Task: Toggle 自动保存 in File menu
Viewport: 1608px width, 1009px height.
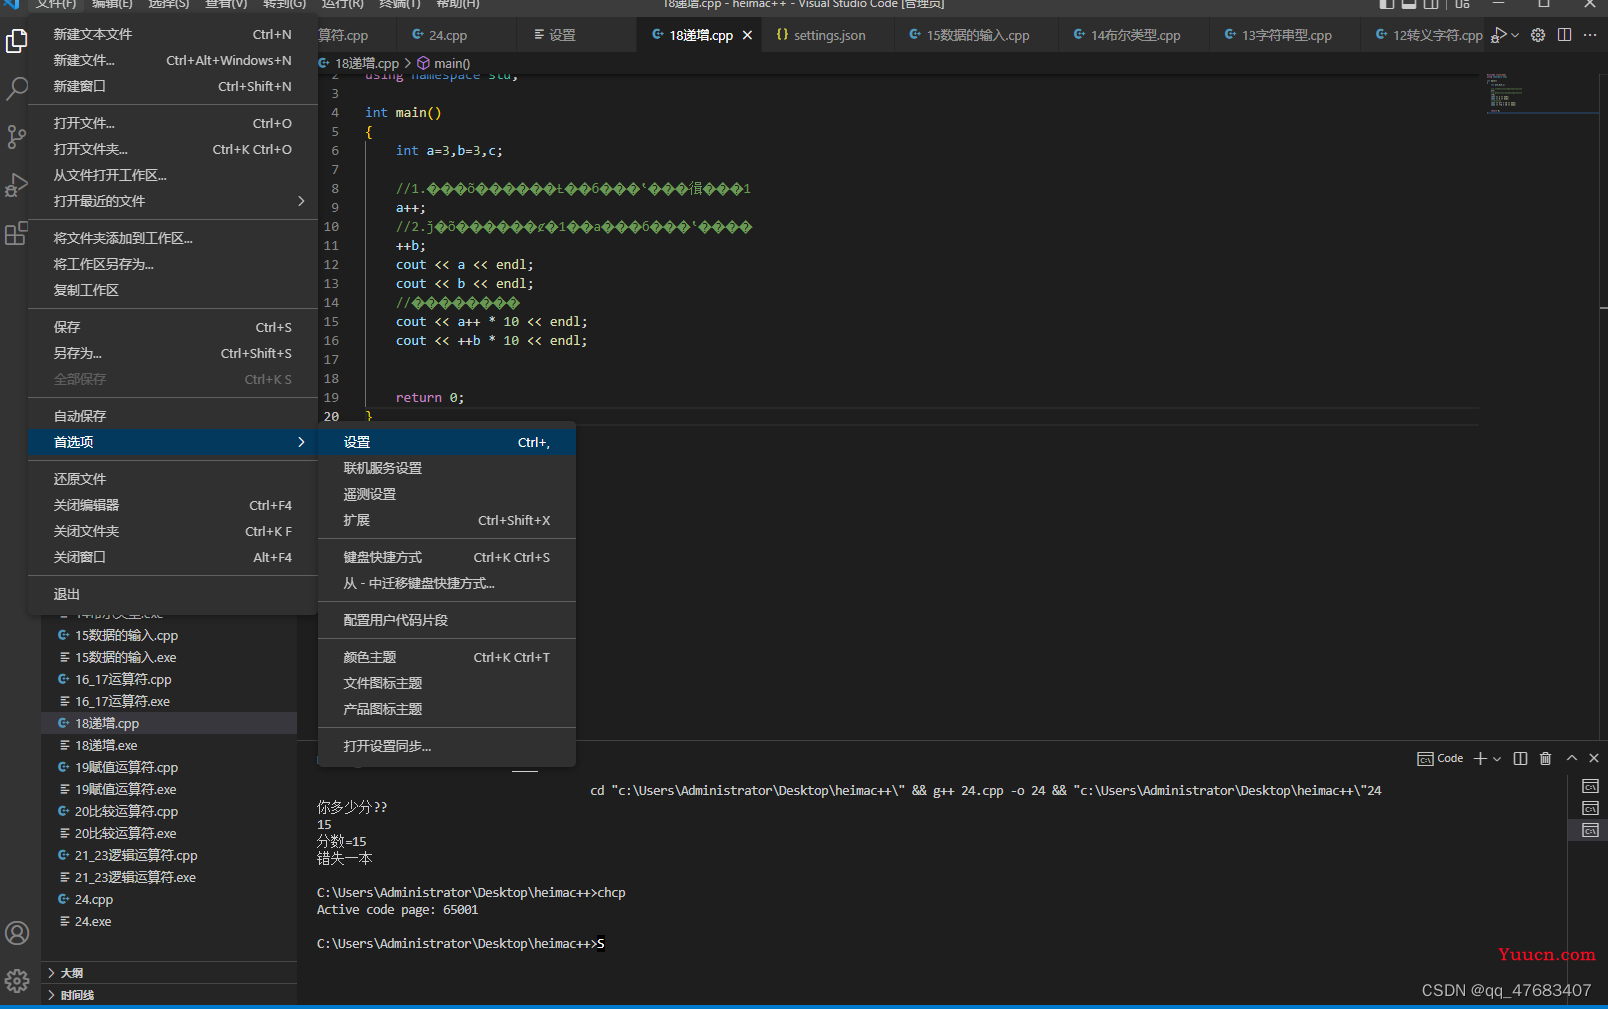Action: click(173, 416)
